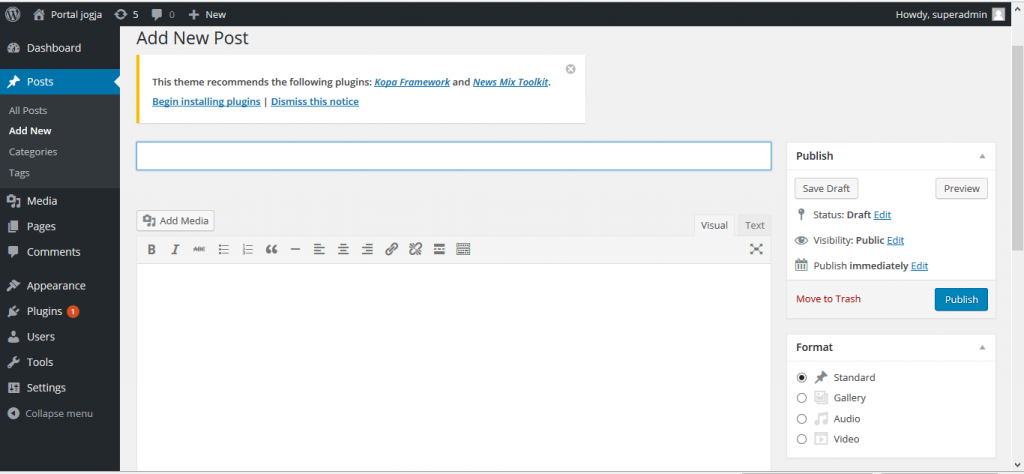This screenshot has height=474, width=1024.
Task: Select the Video post format
Action: click(801, 439)
